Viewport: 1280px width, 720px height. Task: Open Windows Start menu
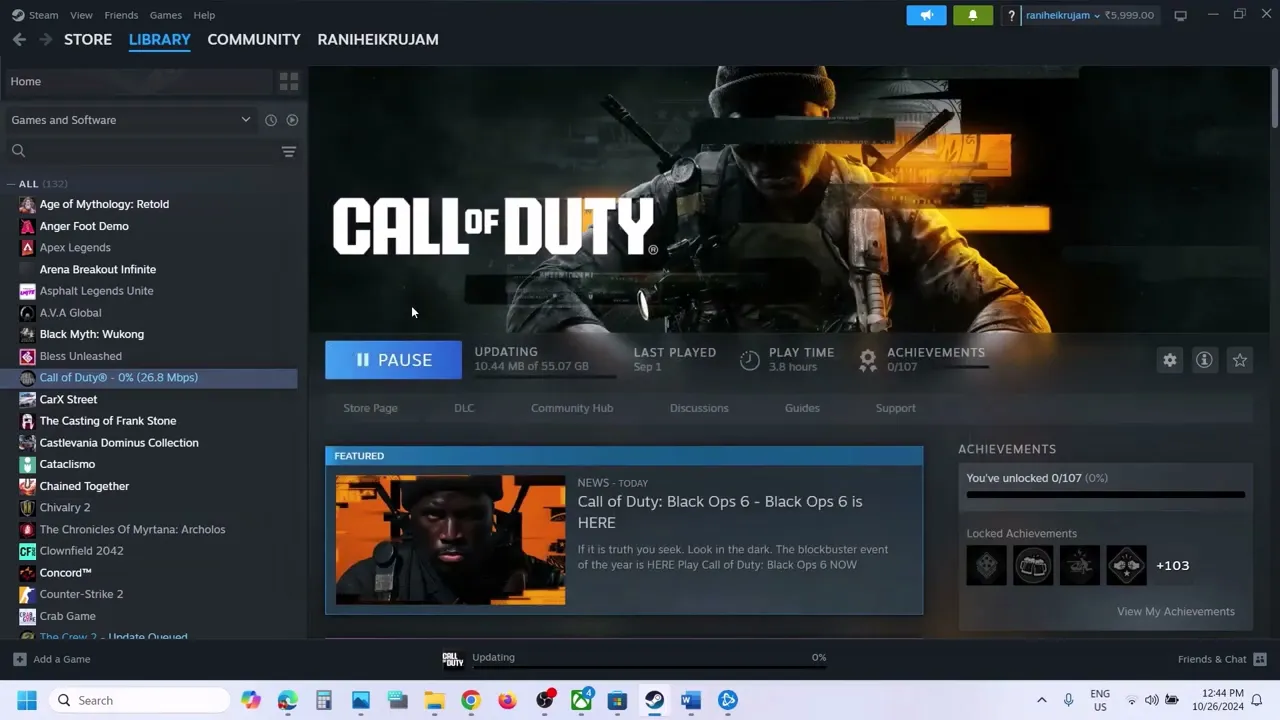pos(27,700)
